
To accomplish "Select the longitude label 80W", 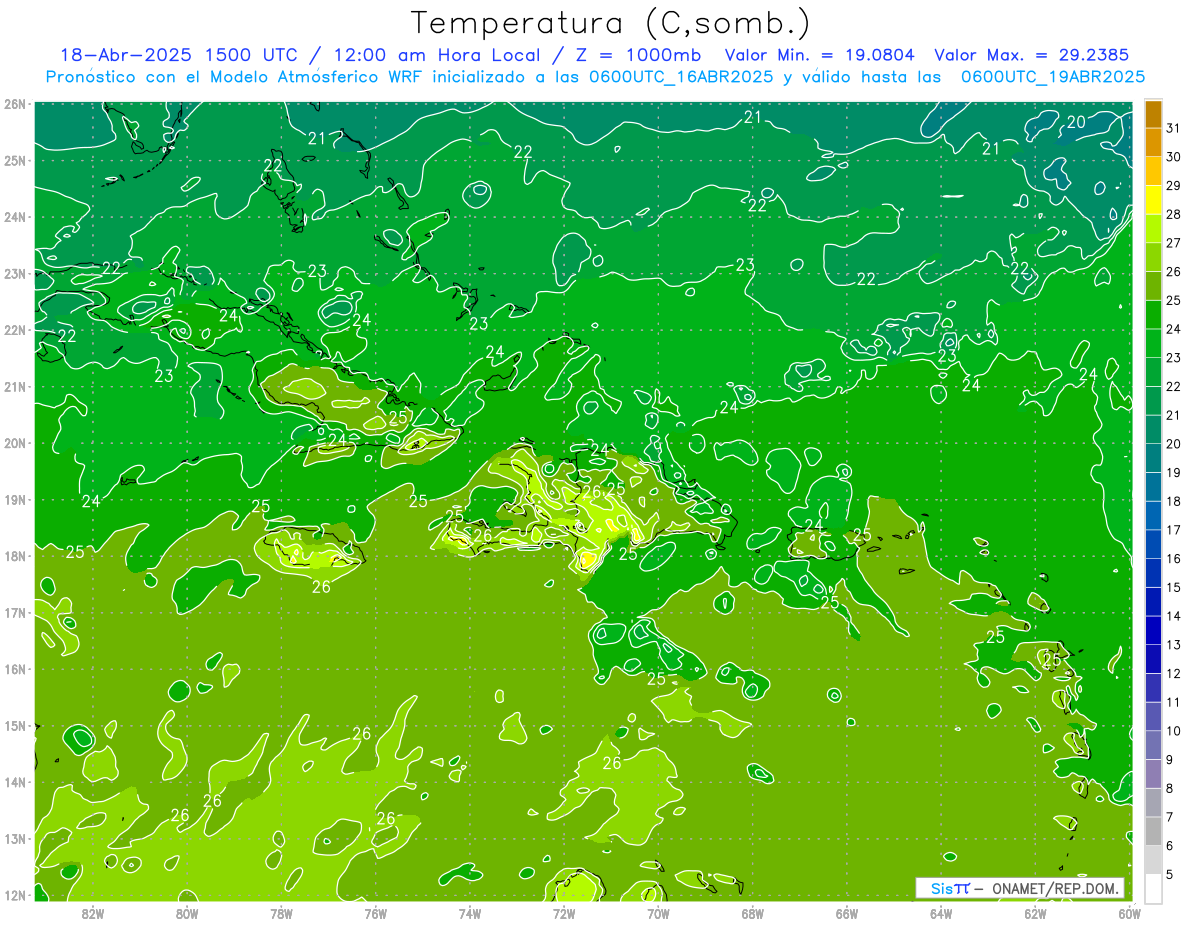I will (186, 913).
